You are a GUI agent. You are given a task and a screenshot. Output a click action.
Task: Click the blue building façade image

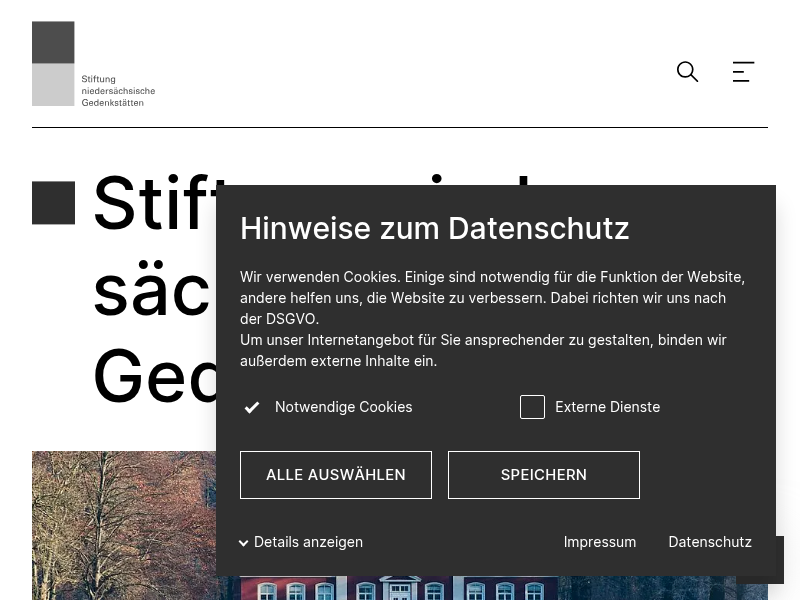click(400, 588)
